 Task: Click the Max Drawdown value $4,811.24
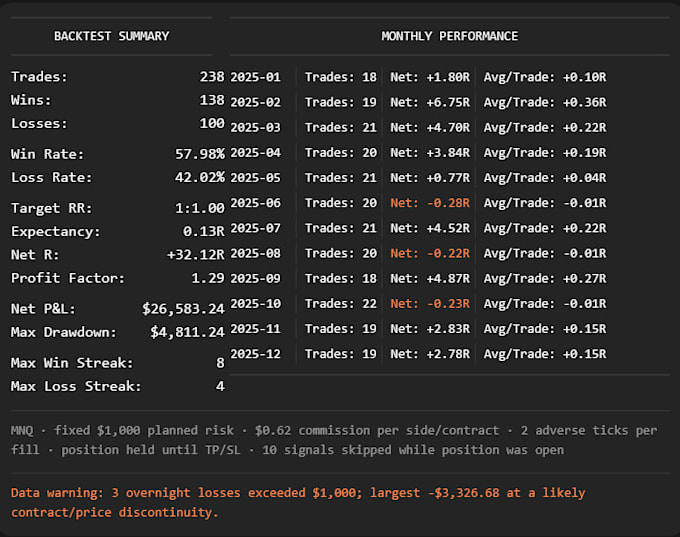tap(187, 332)
